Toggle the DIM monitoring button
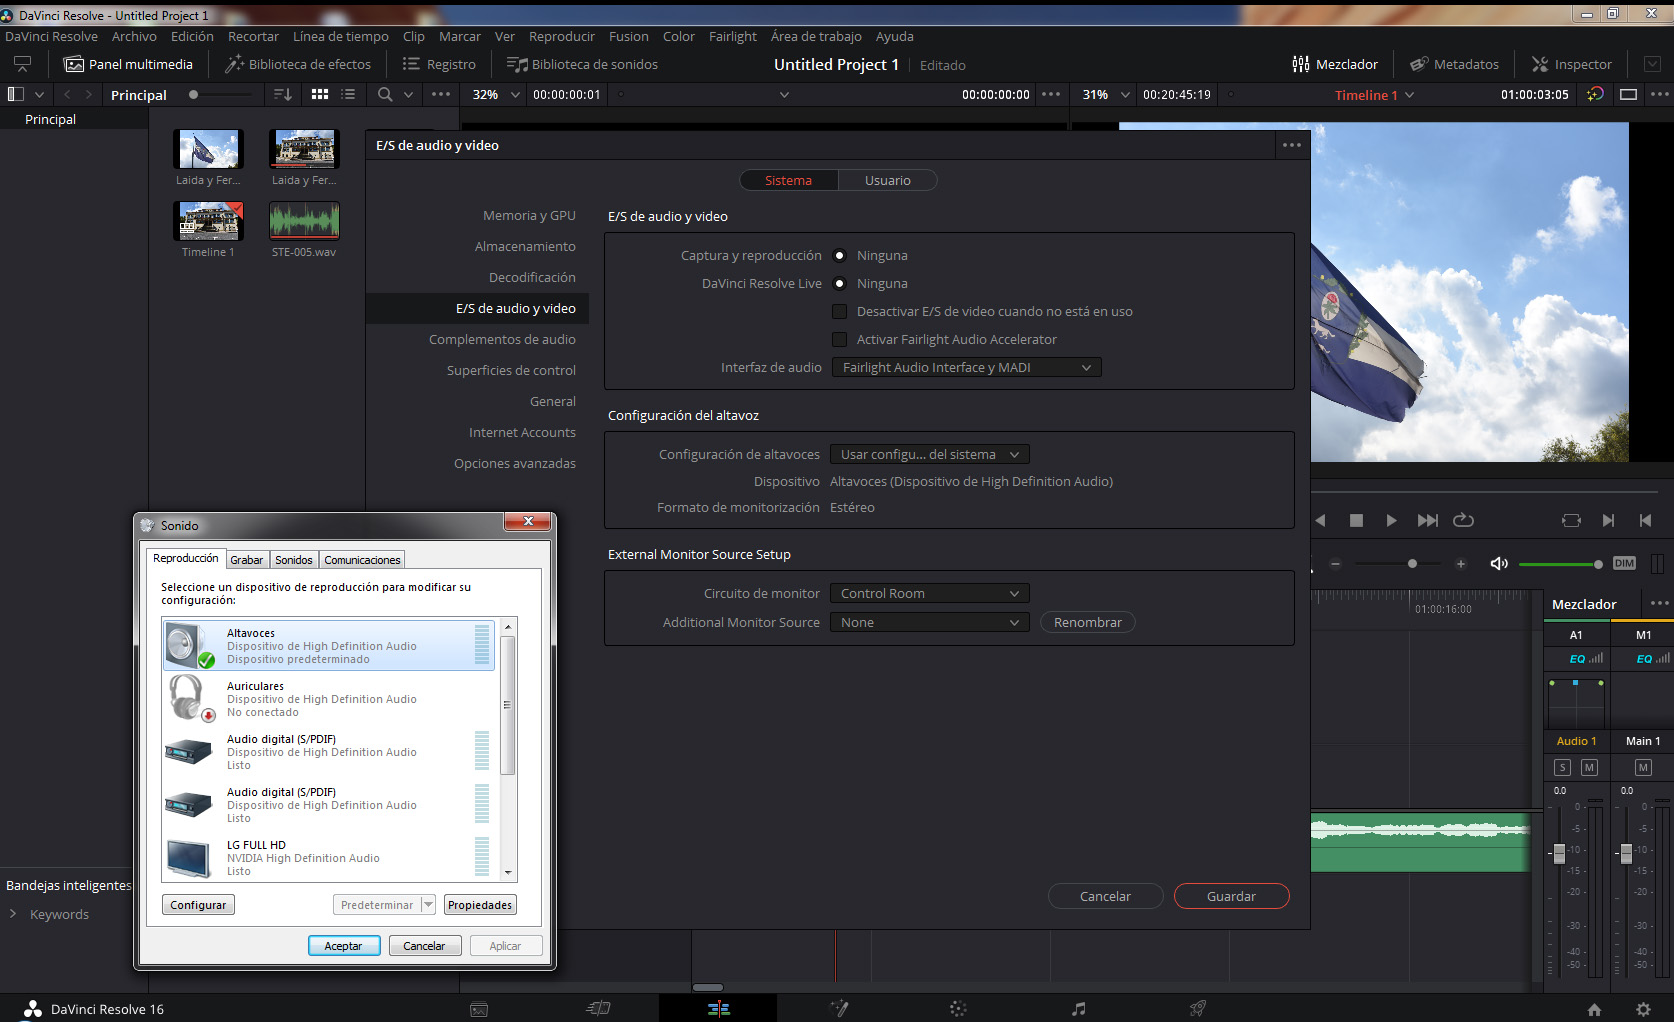This screenshot has width=1674, height=1022. pyautogui.click(x=1624, y=564)
